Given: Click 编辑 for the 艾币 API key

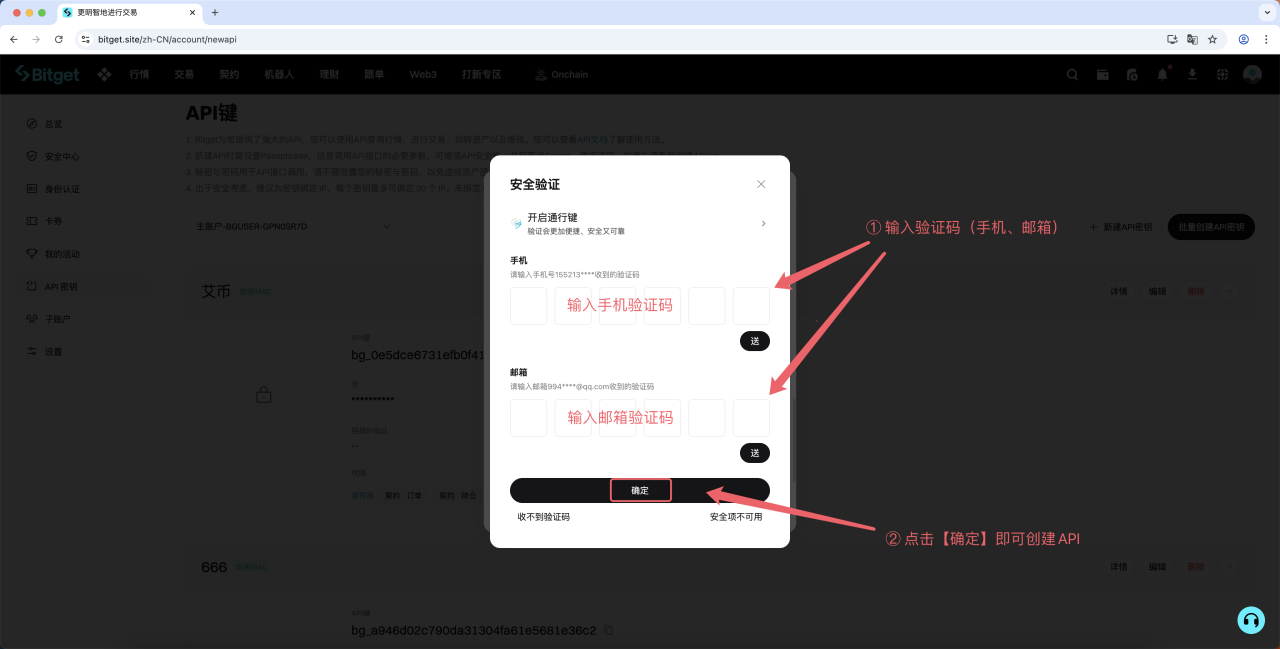Looking at the screenshot, I should [x=1157, y=291].
